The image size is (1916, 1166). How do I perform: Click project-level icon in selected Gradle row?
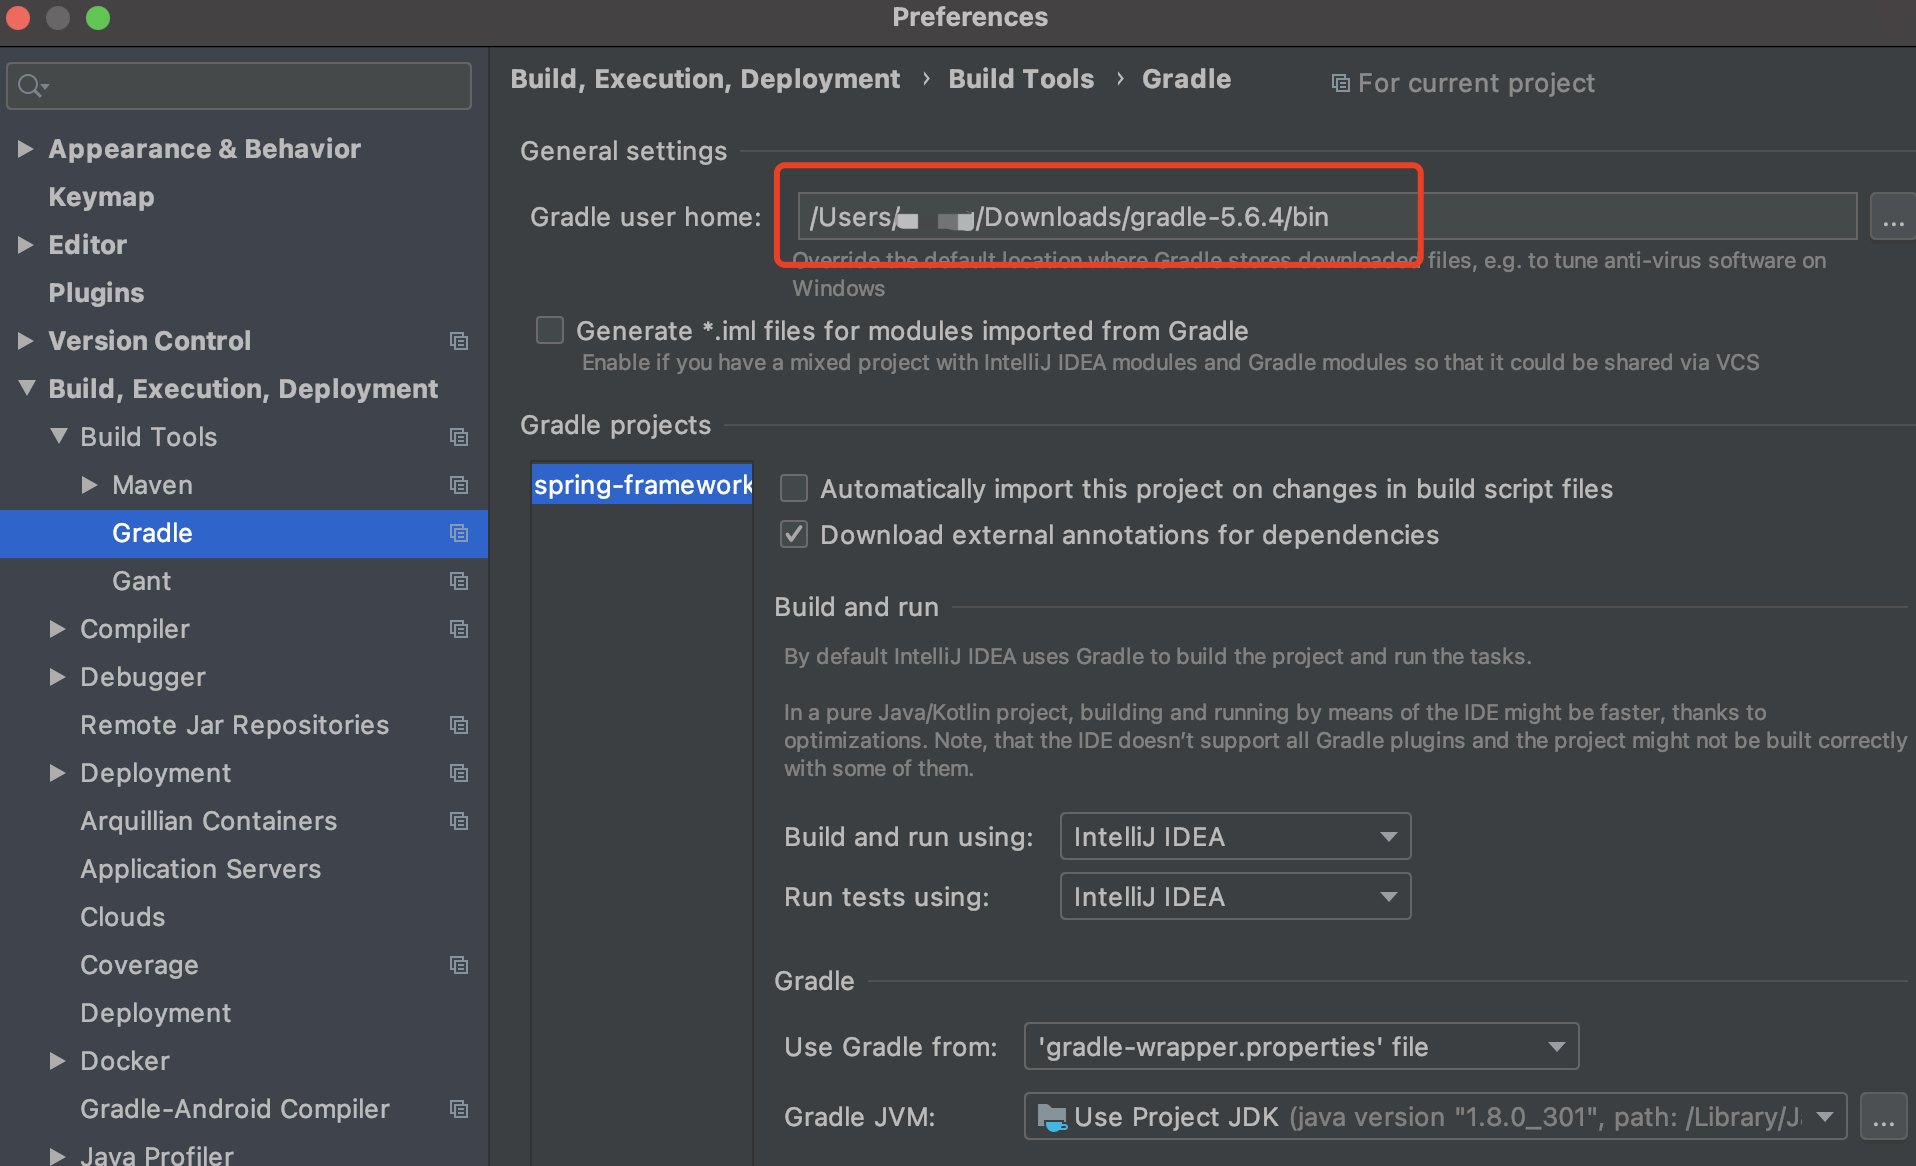click(x=459, y=533)
